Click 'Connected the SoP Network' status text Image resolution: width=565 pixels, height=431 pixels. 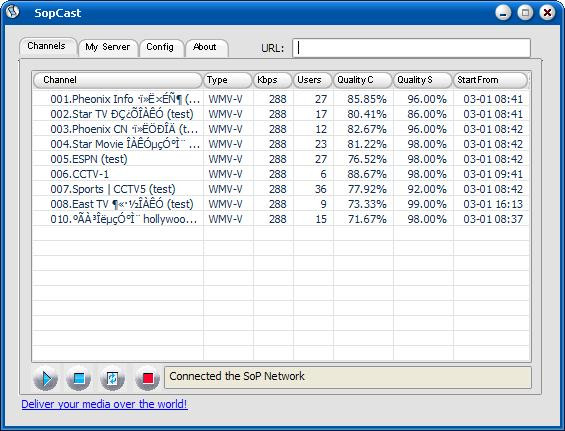point(237,376)
